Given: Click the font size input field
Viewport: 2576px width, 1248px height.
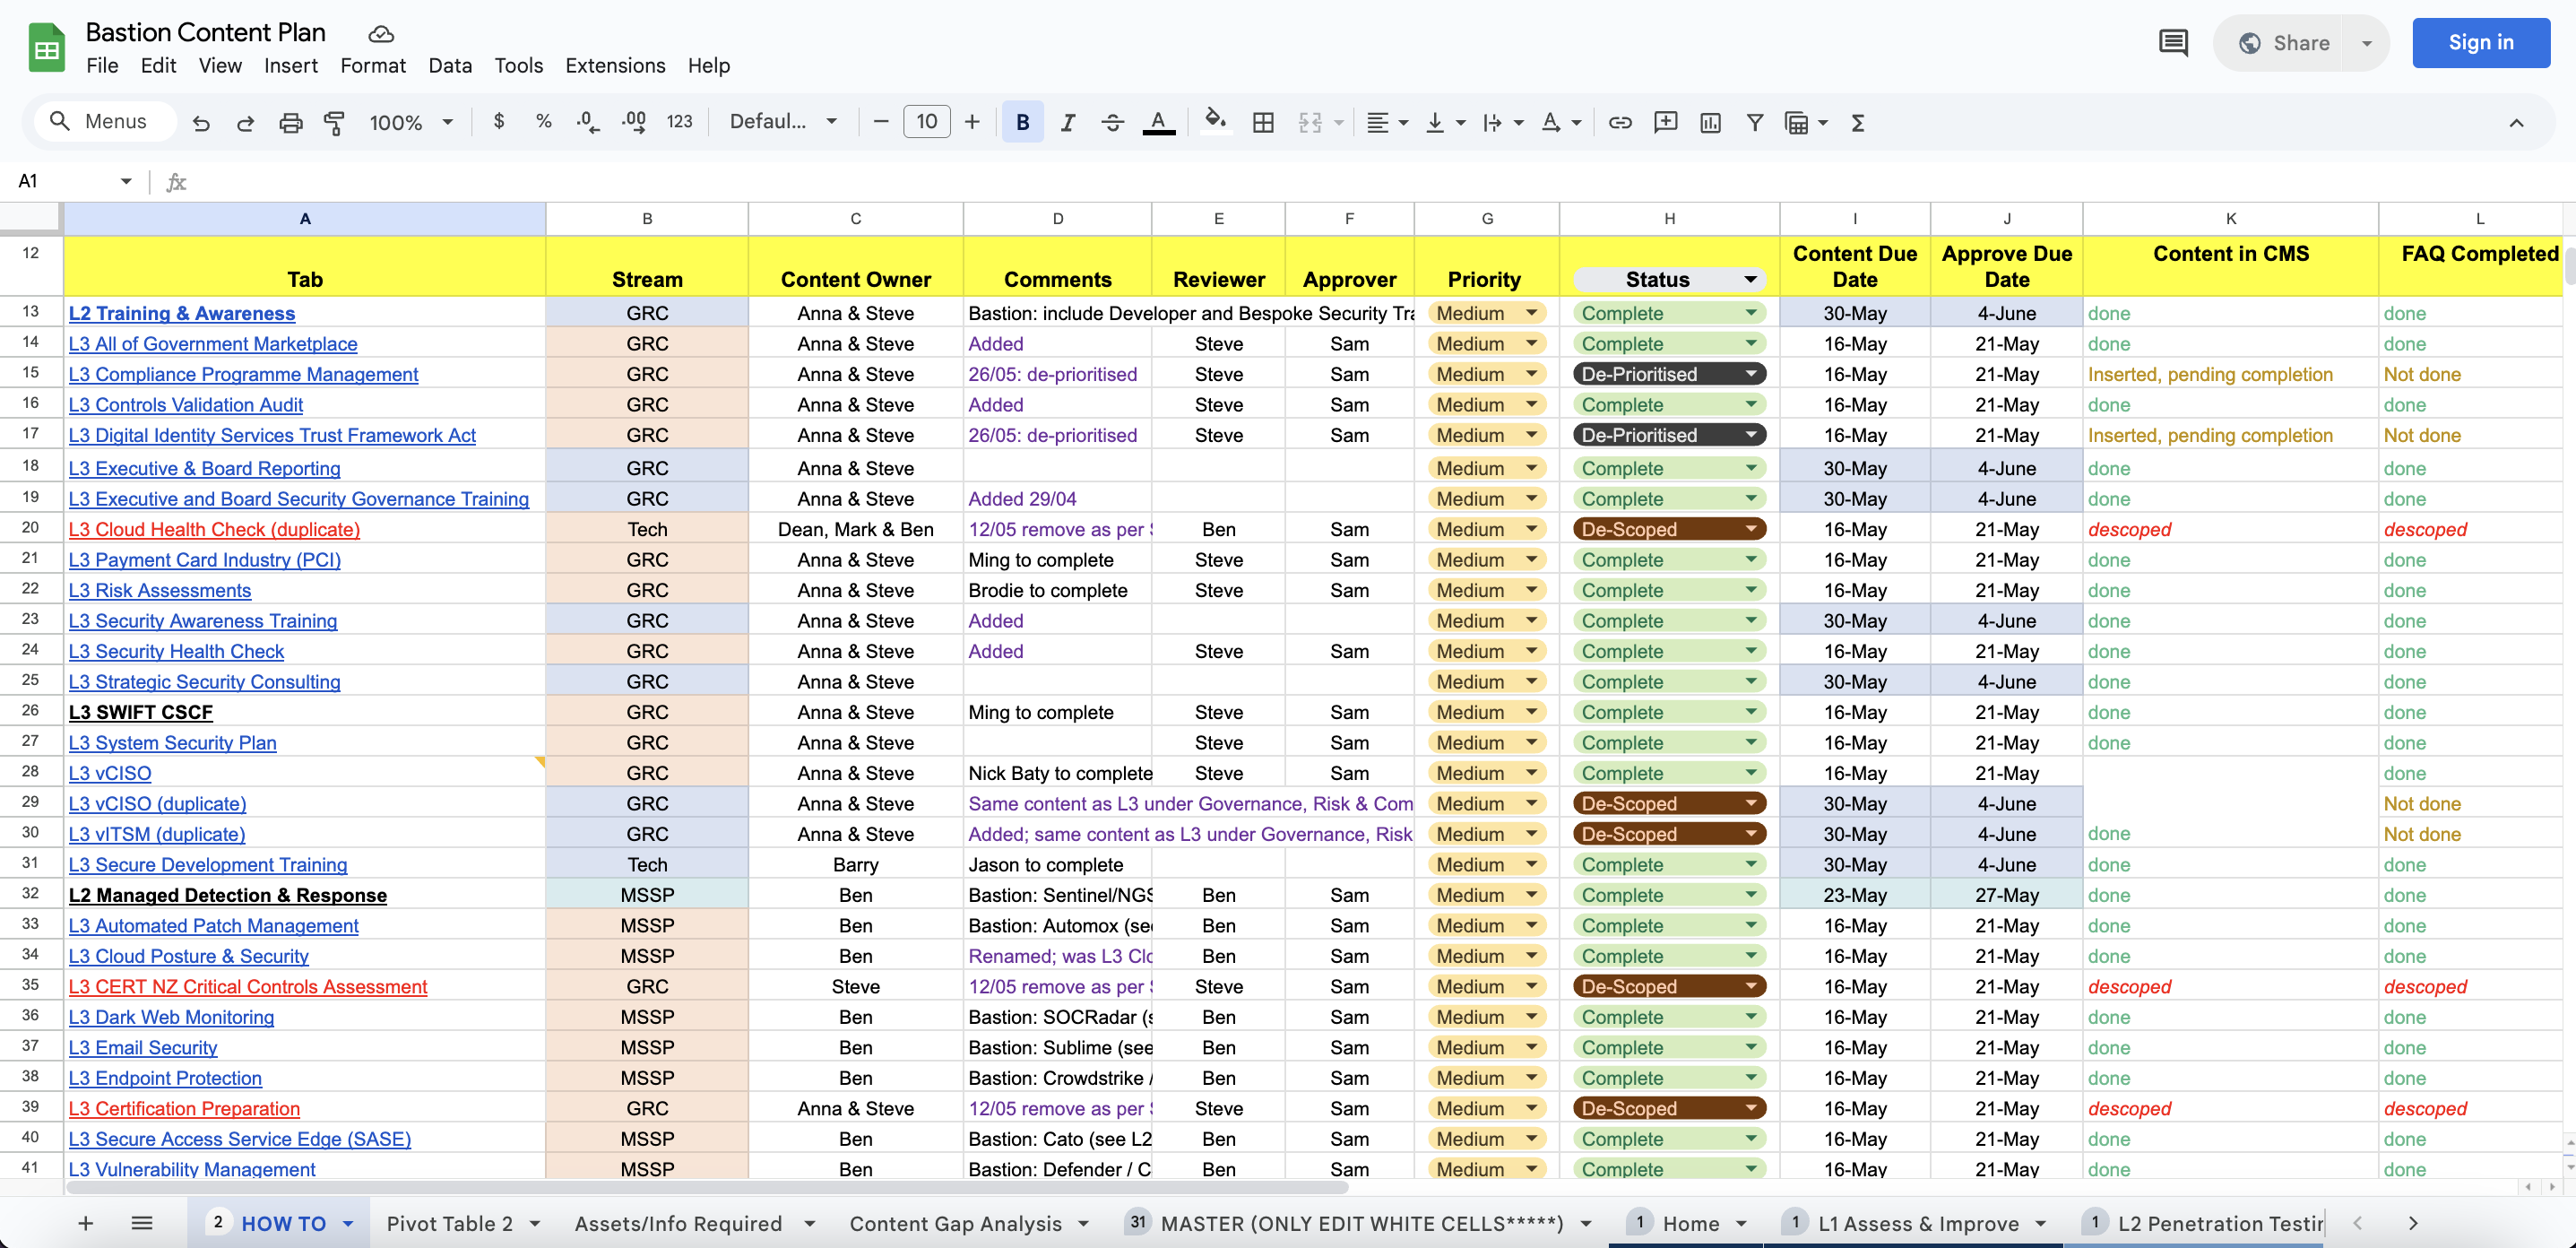Looking at the screenshot, I should (x=926, y=122).
